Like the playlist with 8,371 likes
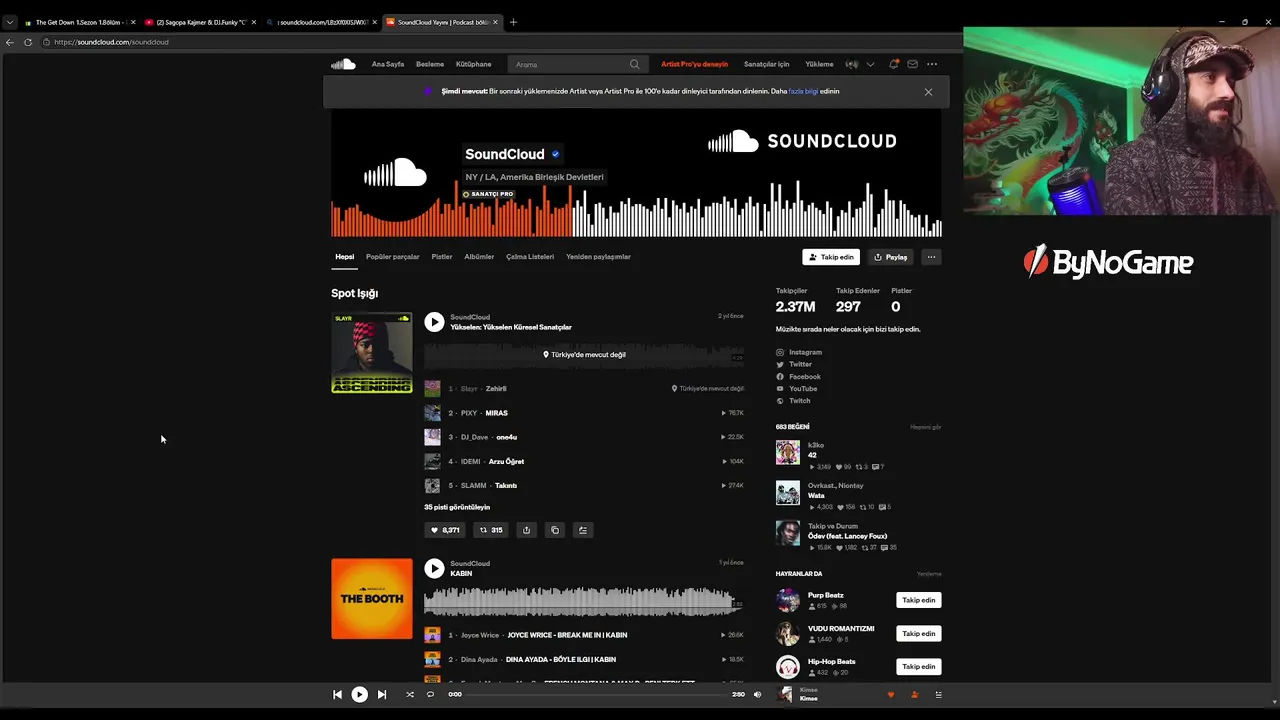 tap(445, 530)
